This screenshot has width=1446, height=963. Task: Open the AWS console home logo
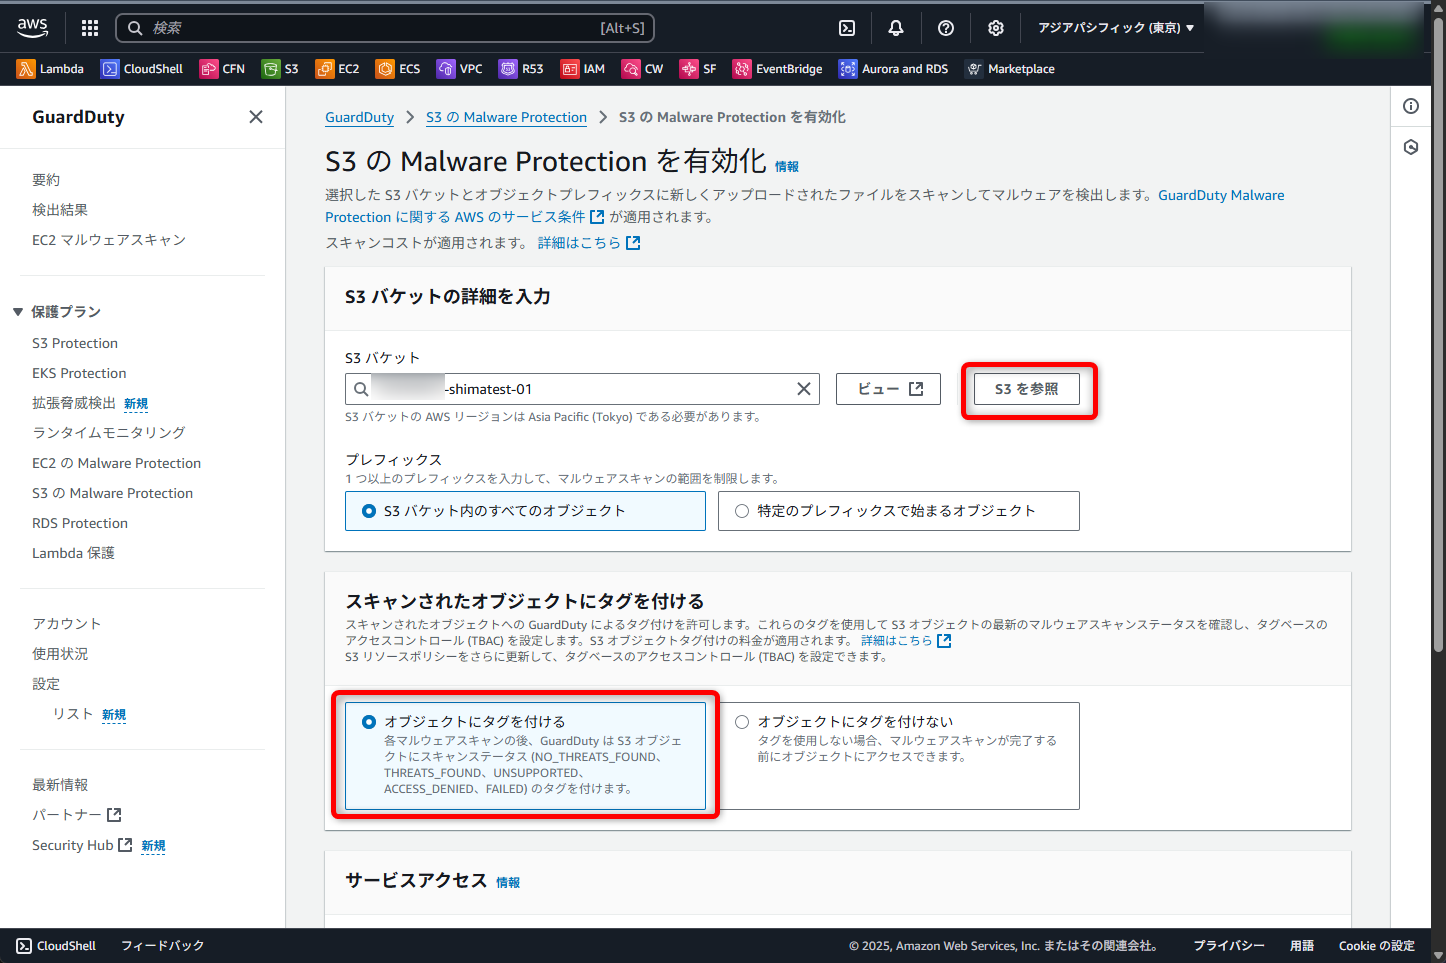[32, 28]
